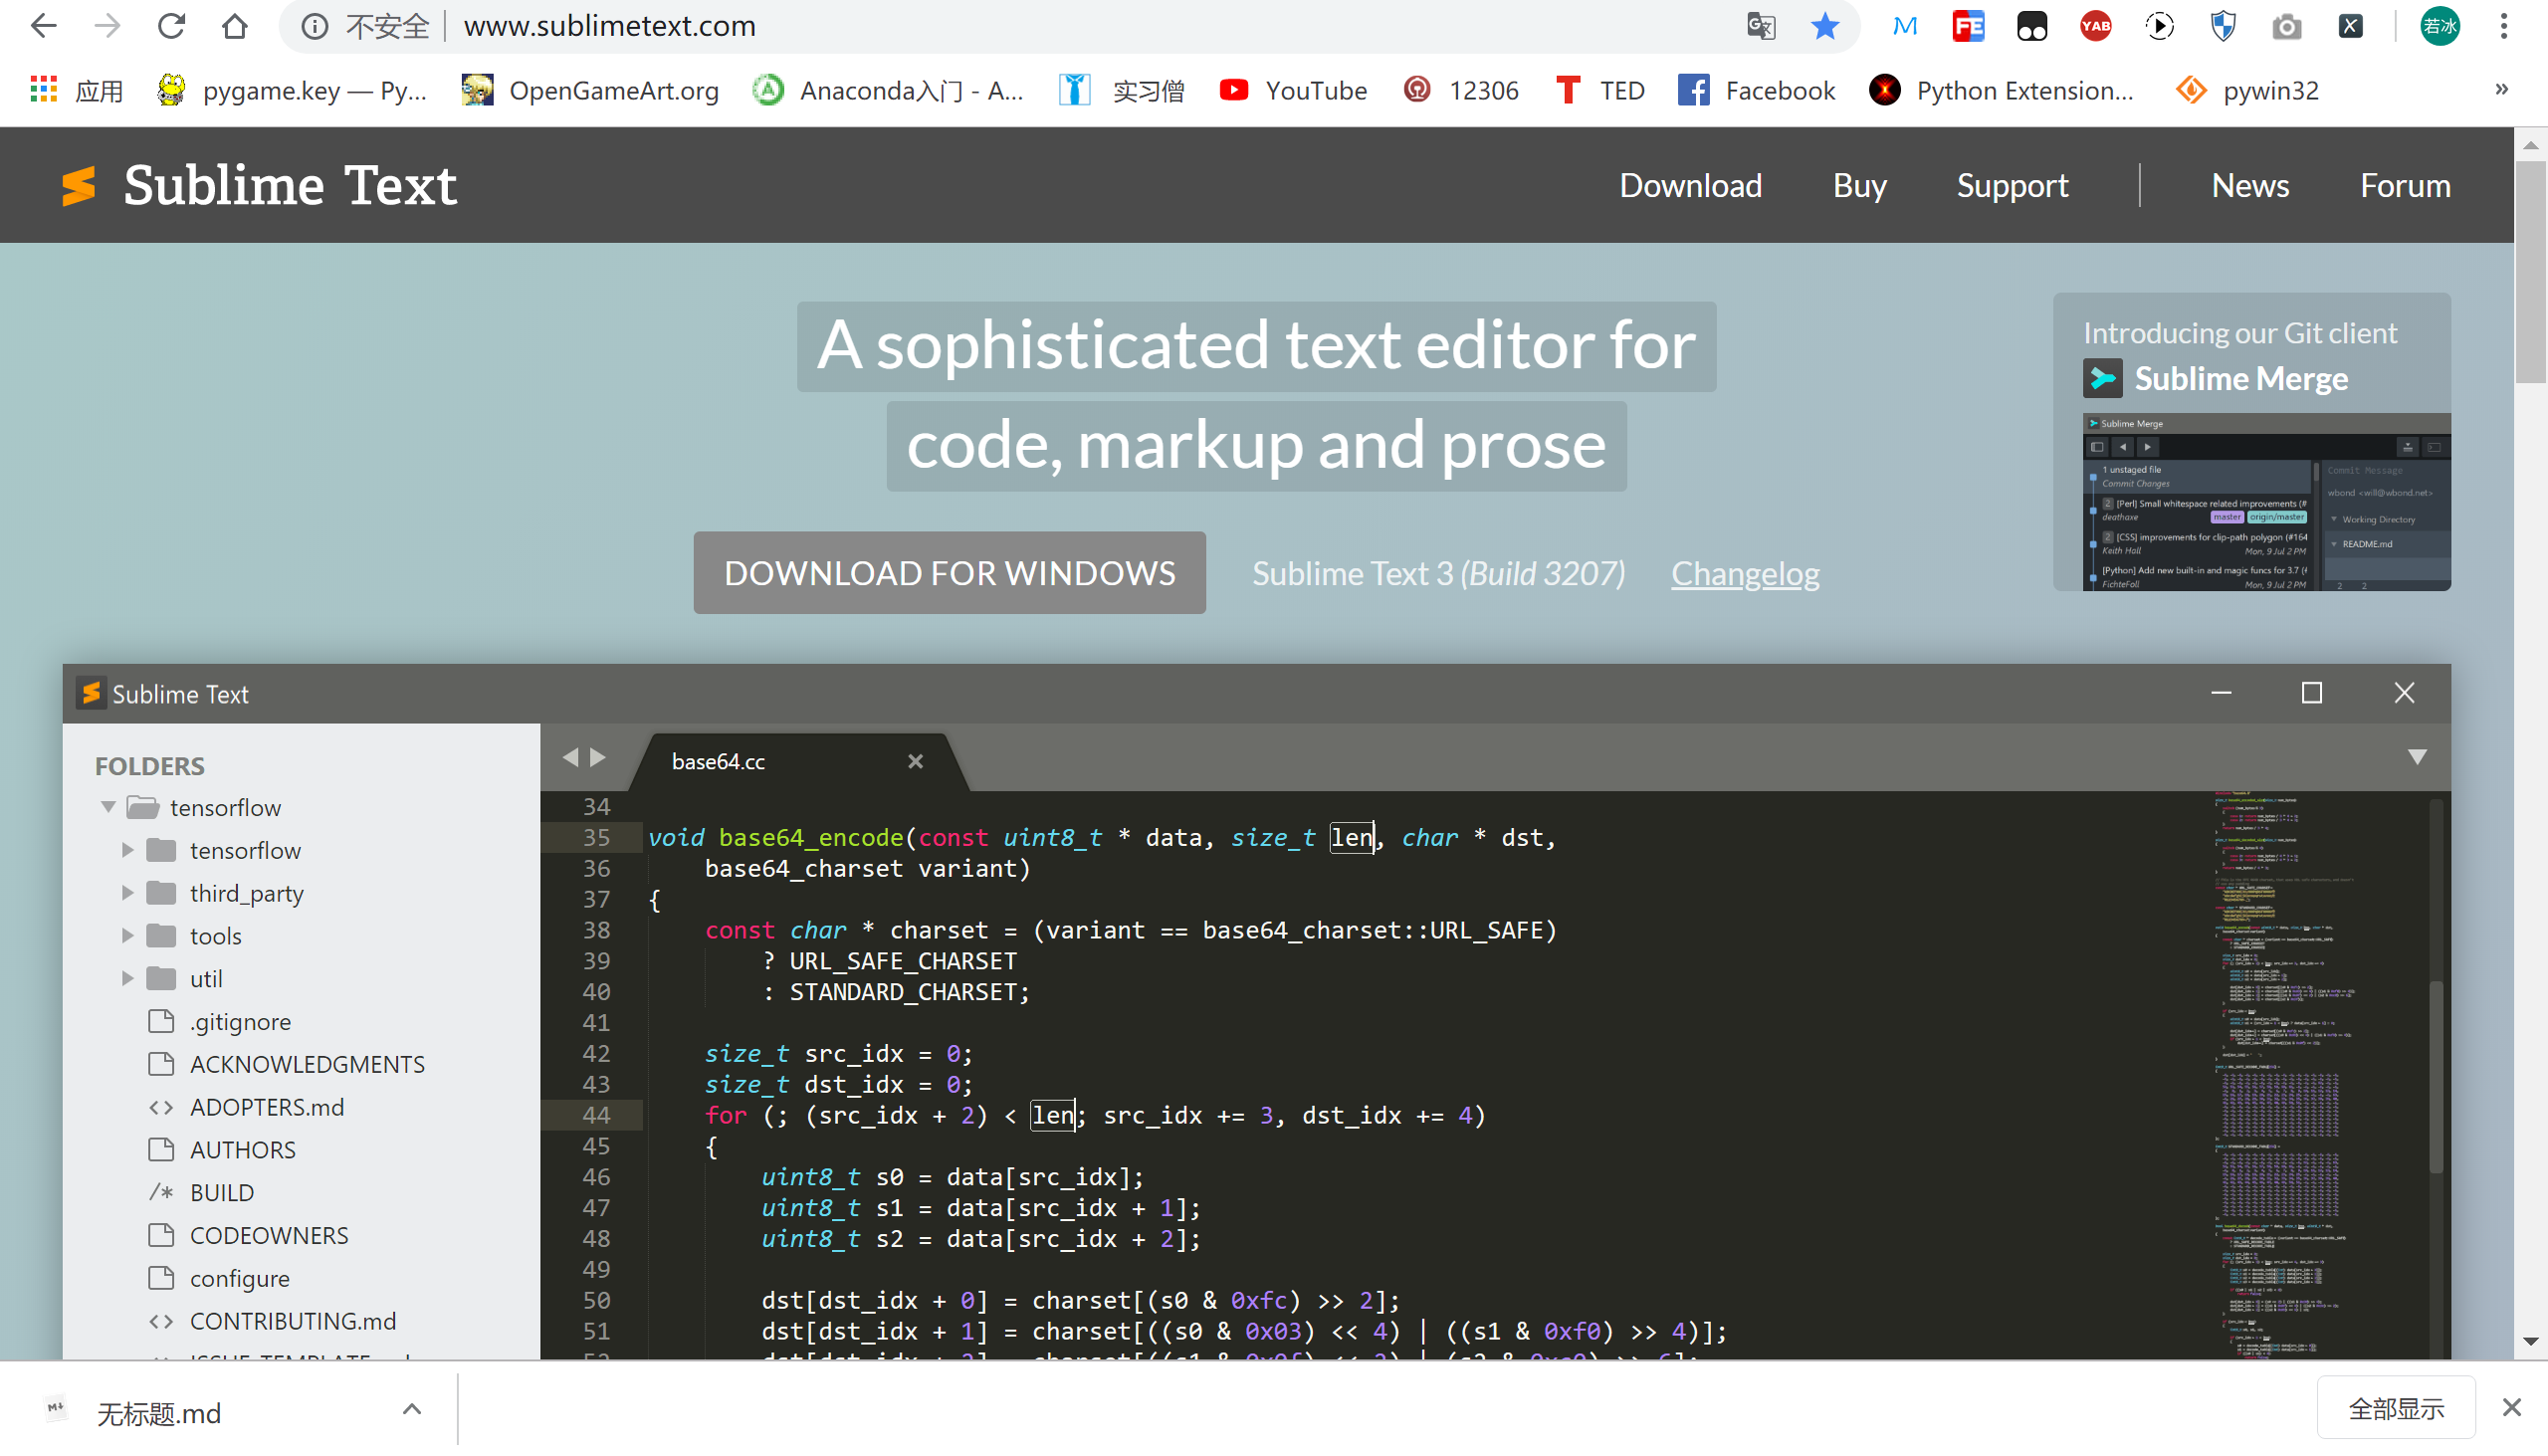Open the YouTube bookmark
The image size is (2548, 1456).
tap(1293, 90)
